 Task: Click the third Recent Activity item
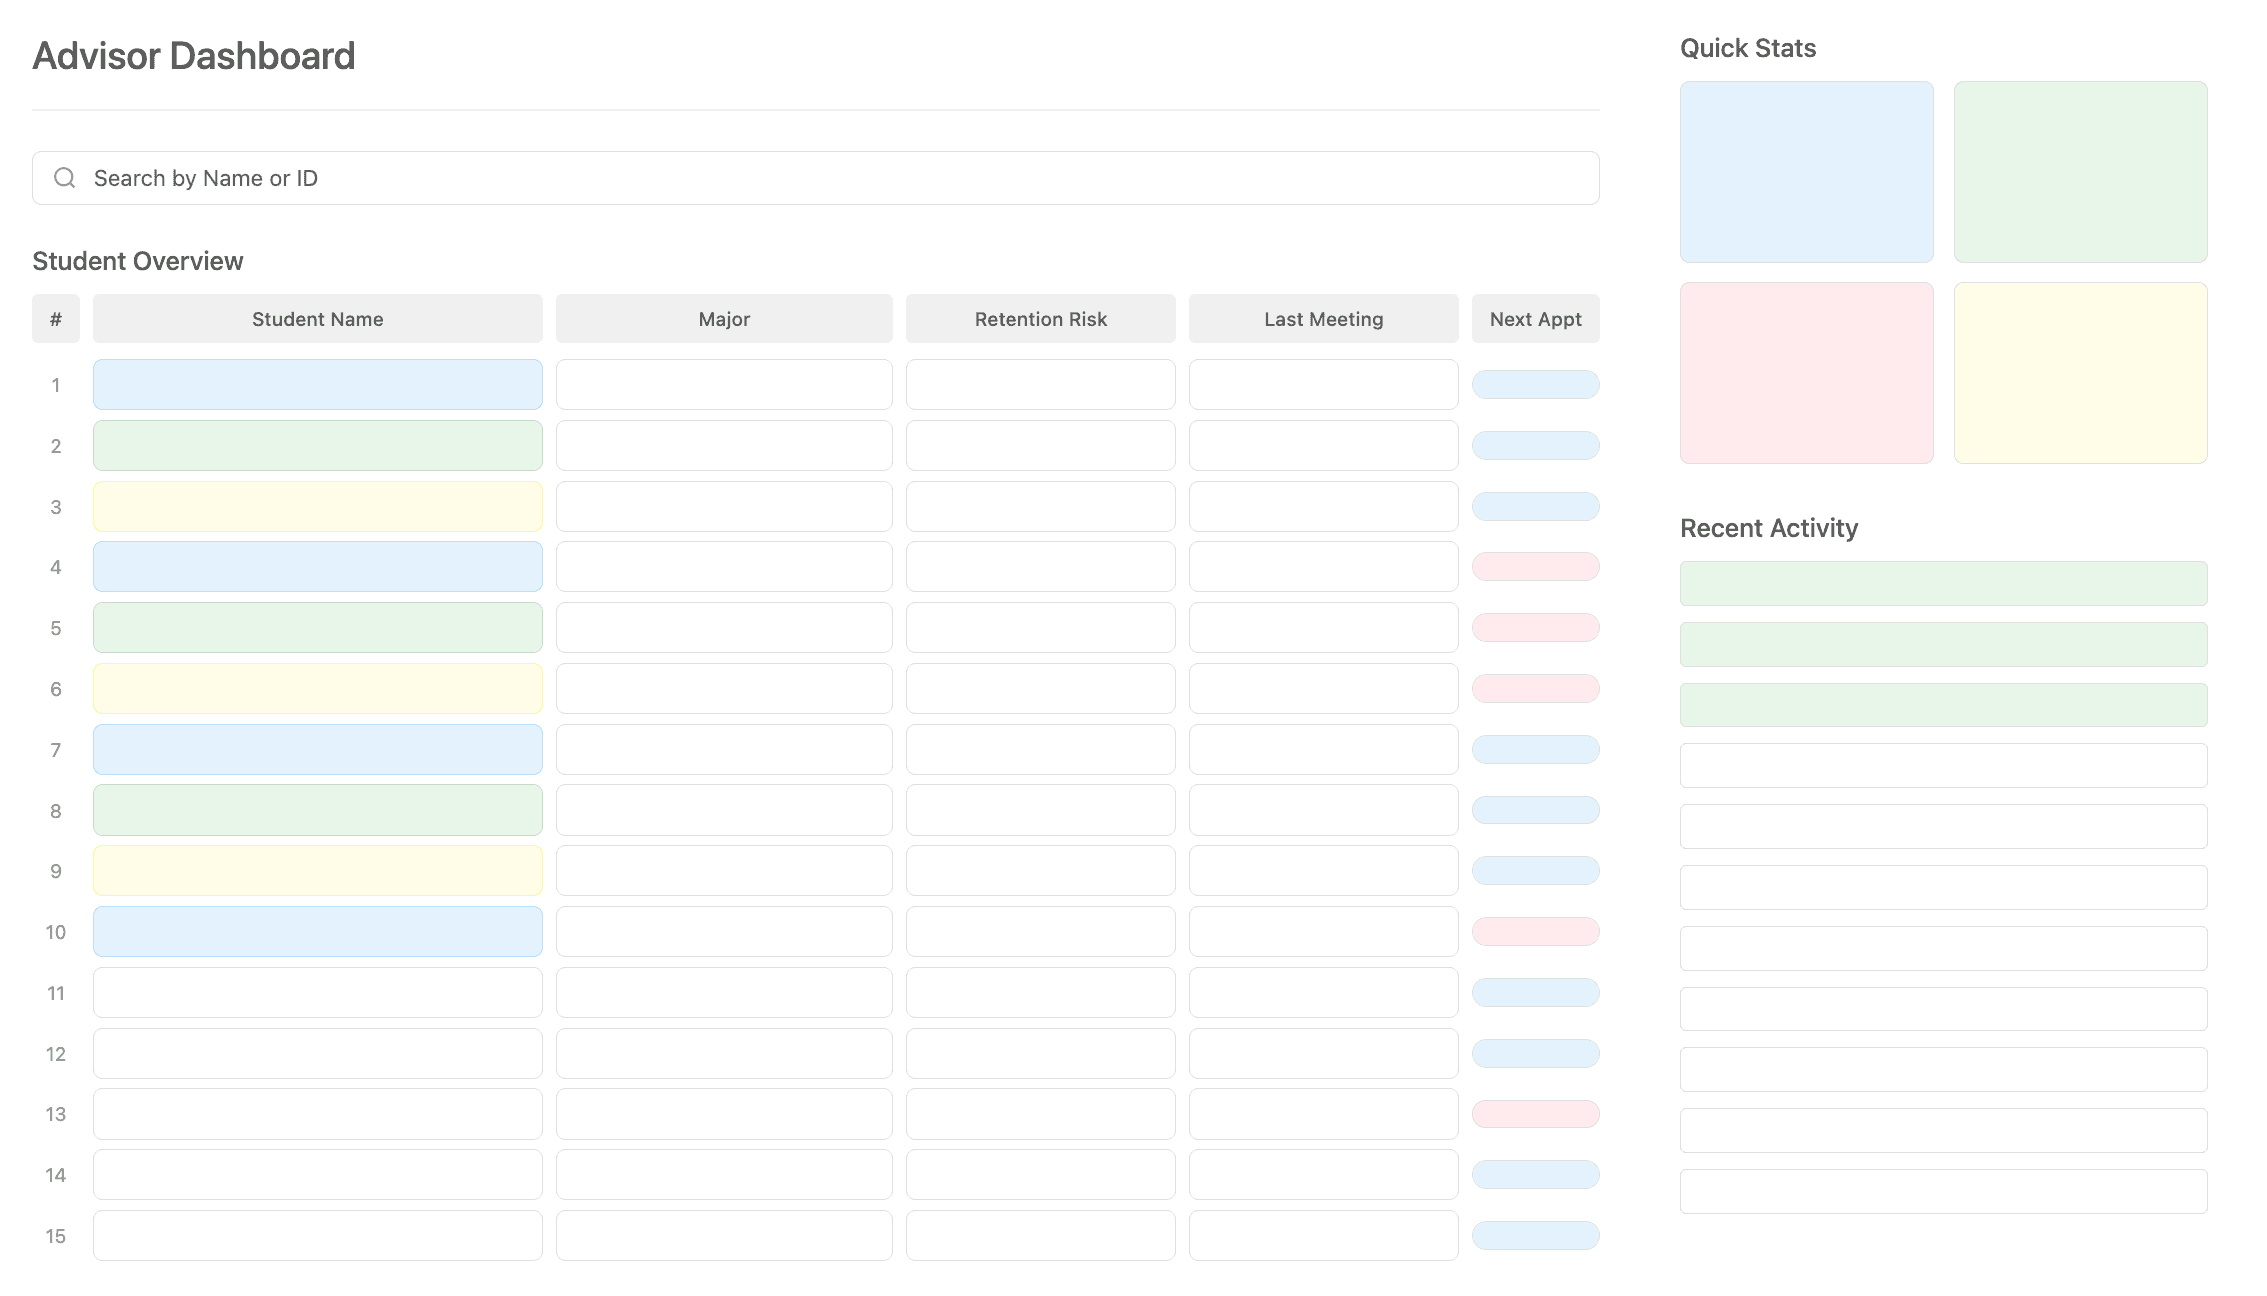tap(1943, 704)
